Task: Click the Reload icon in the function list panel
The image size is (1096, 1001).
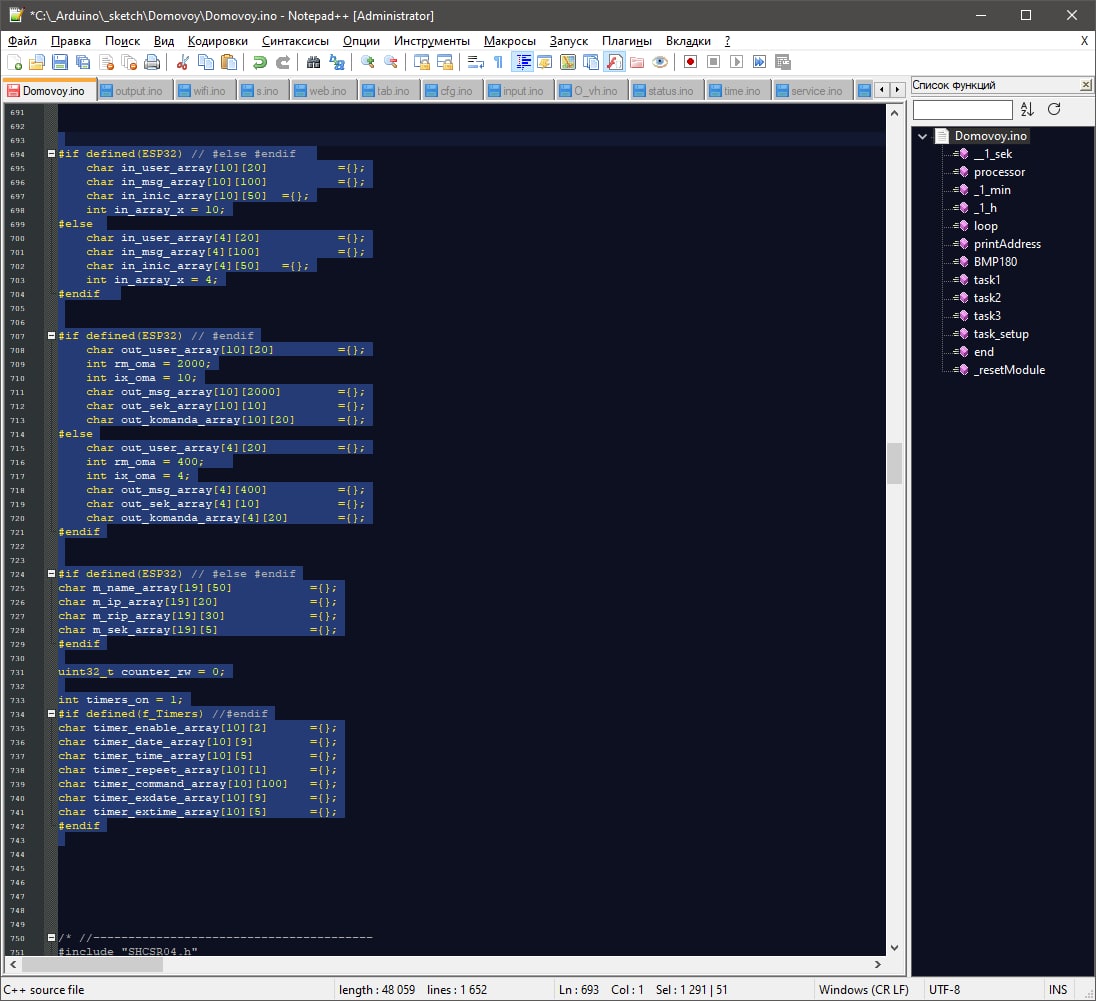Action: [1054, 109]
